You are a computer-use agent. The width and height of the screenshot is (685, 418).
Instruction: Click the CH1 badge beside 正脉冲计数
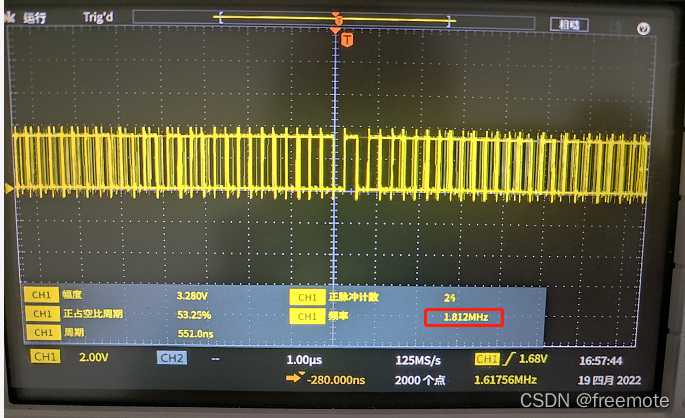pos(308,297)
